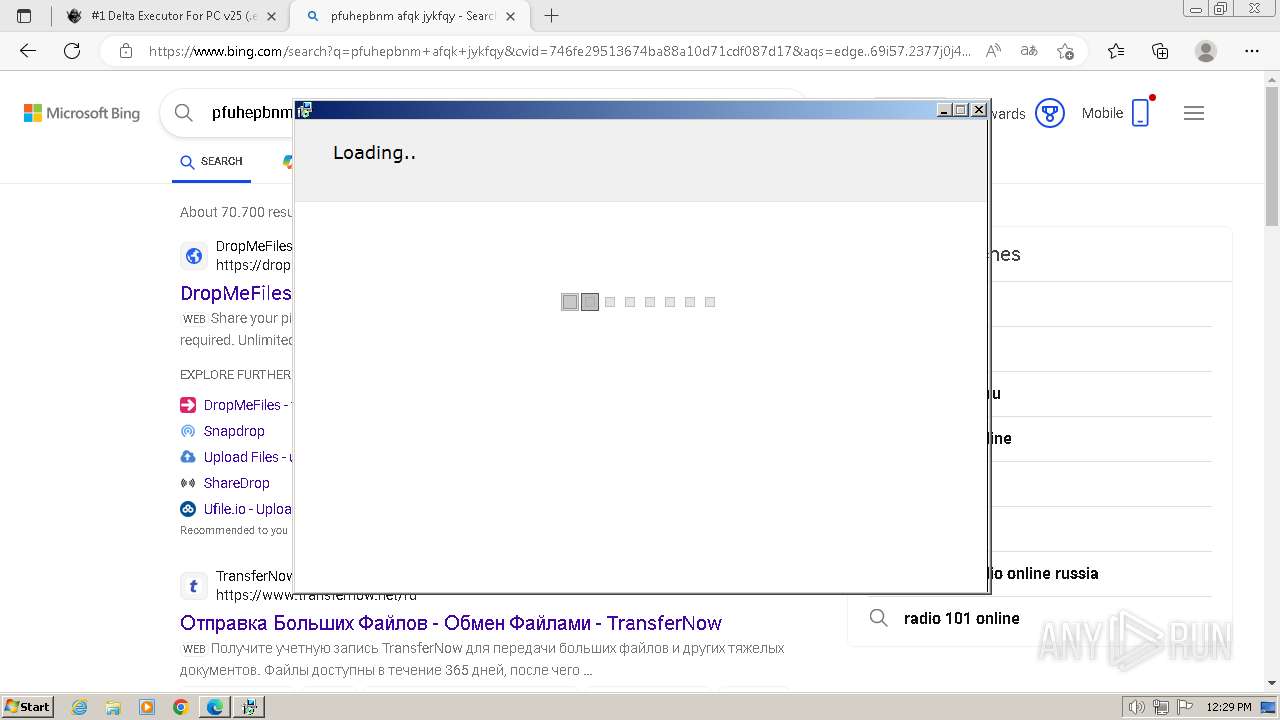Open the volume speaker tray icon
Viewport: 1280px width, 720px height.
1137,707
